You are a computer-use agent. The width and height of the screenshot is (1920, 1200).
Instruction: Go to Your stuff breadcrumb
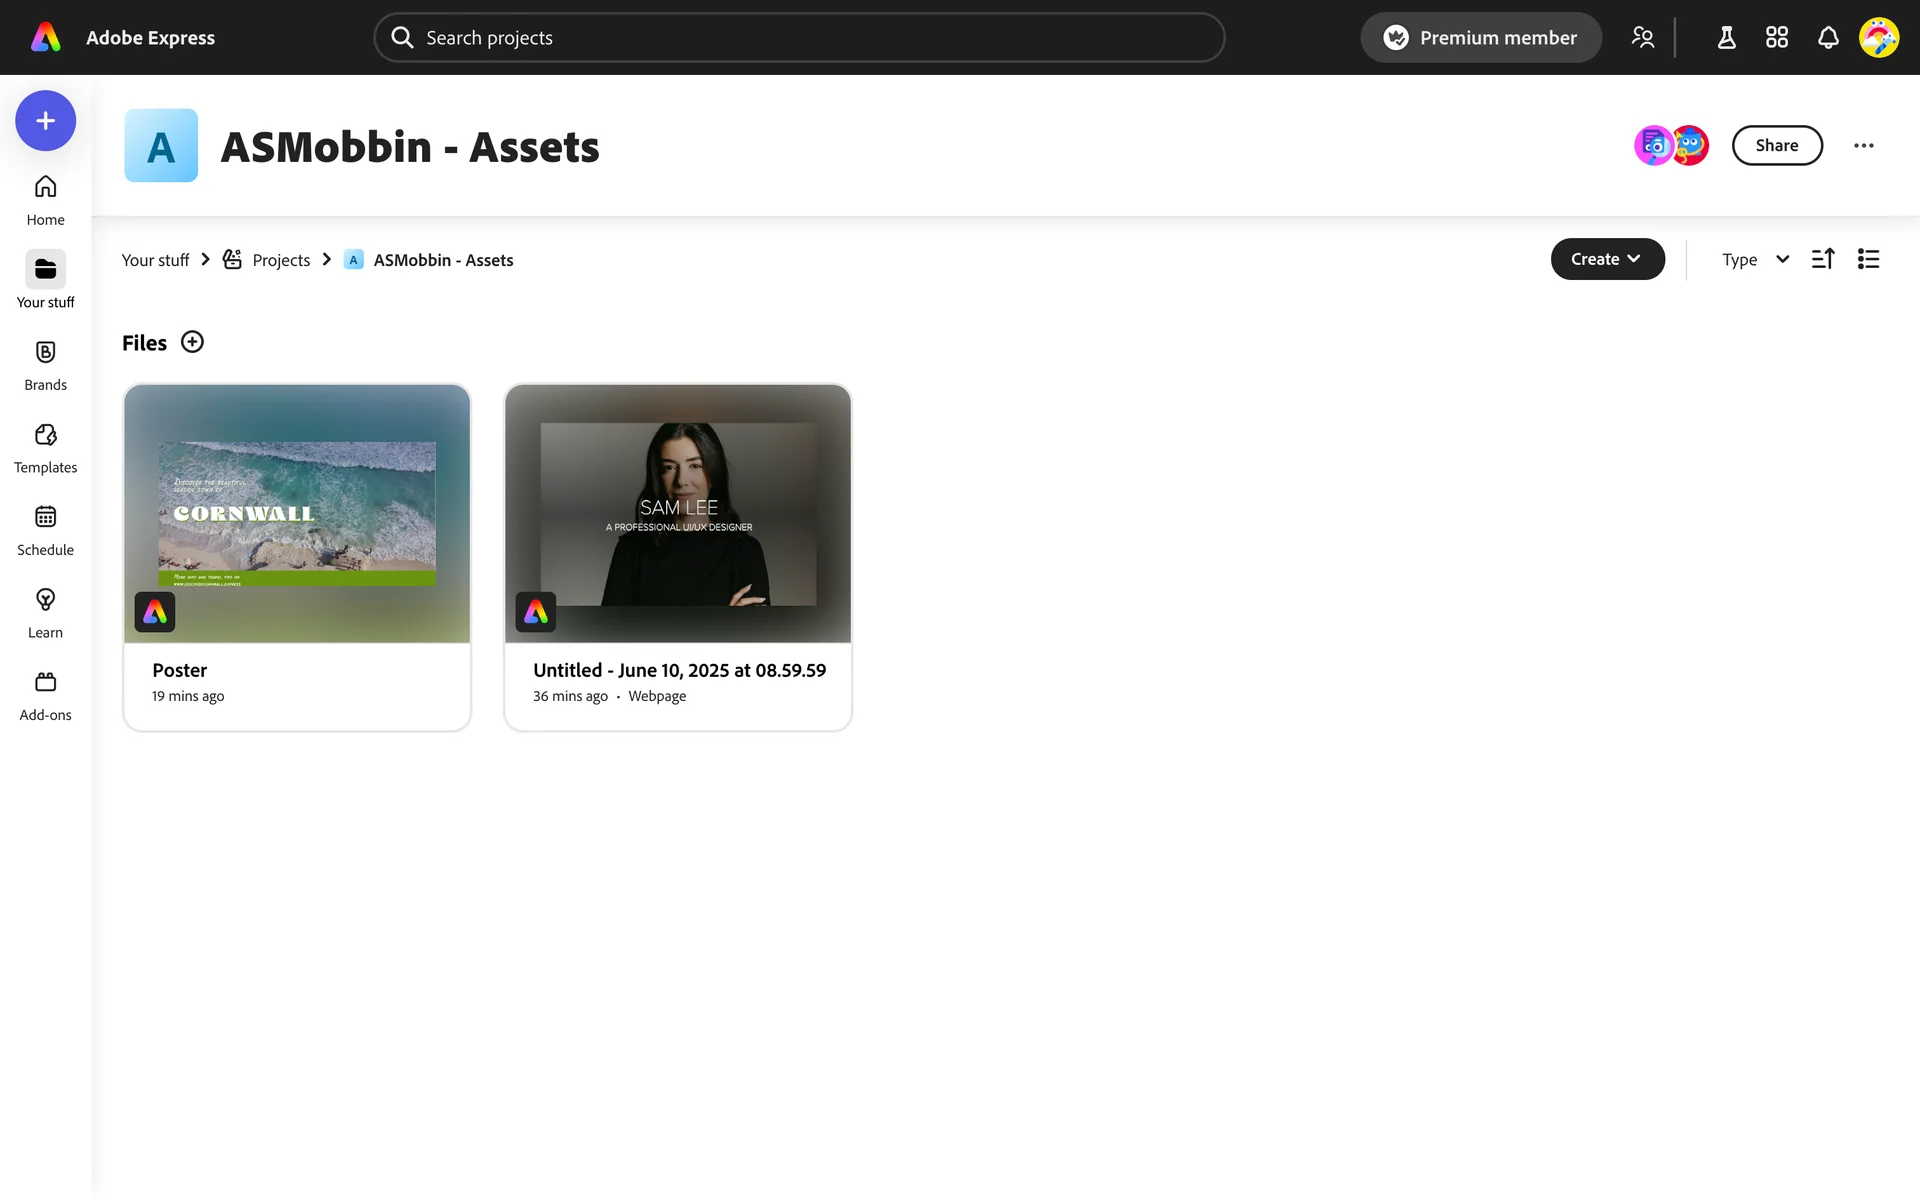(x=155, y=260)
